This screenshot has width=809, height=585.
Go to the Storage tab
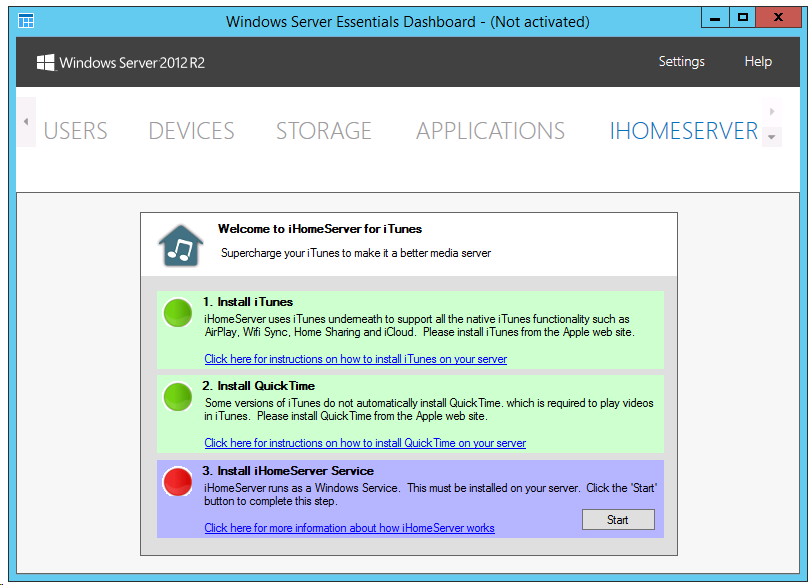point(323,131)
